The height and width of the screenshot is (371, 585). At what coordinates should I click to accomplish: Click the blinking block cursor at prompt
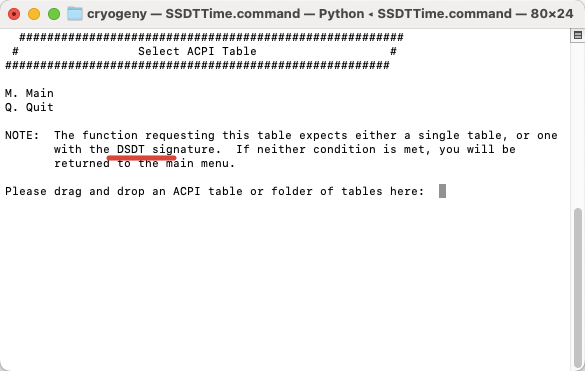click(x=442, y=191)
